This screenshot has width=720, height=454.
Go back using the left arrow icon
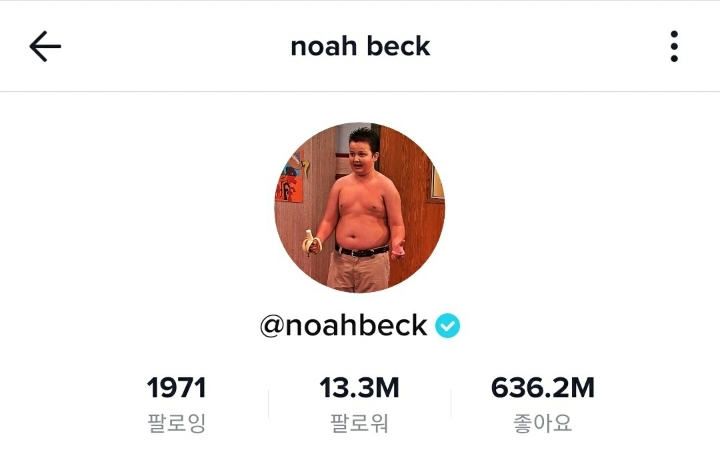tap(45, 46)
